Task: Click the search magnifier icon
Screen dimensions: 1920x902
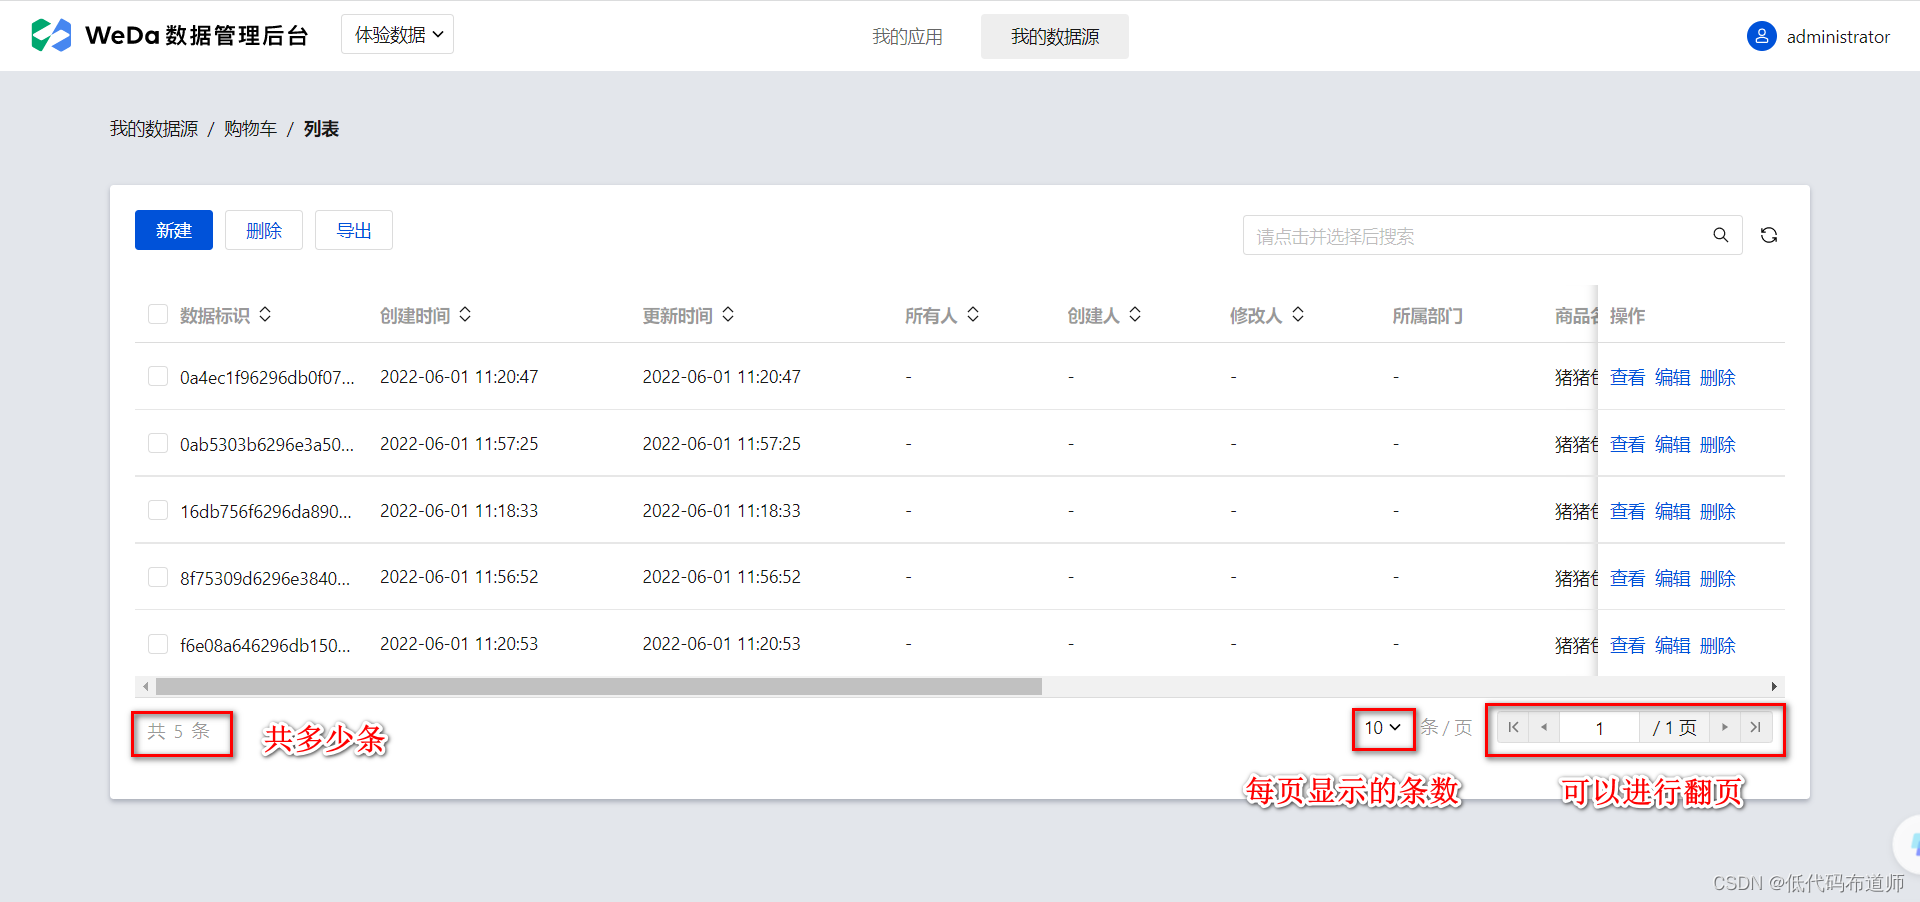Action: point(1720,235)
